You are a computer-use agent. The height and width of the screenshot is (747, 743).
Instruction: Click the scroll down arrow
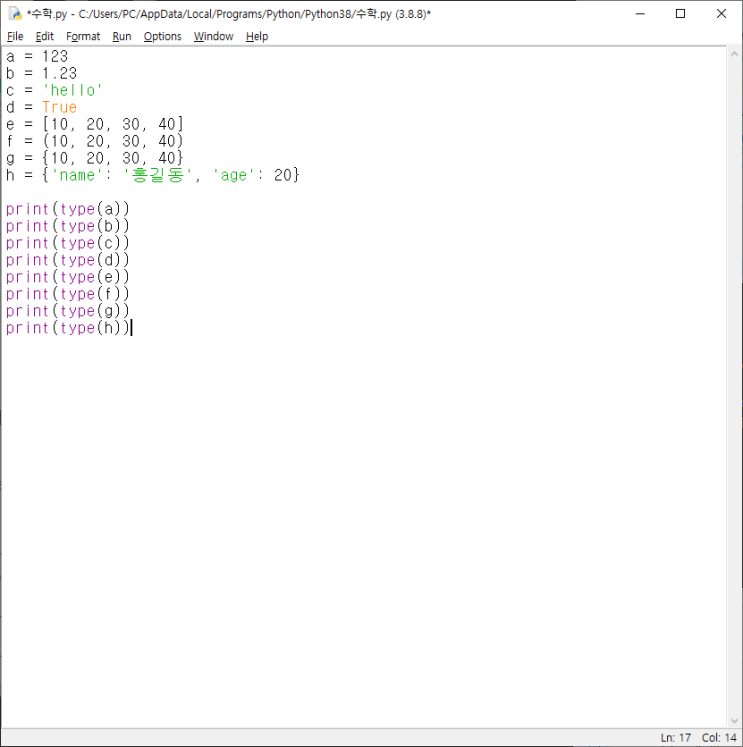[x=734, y=721]
